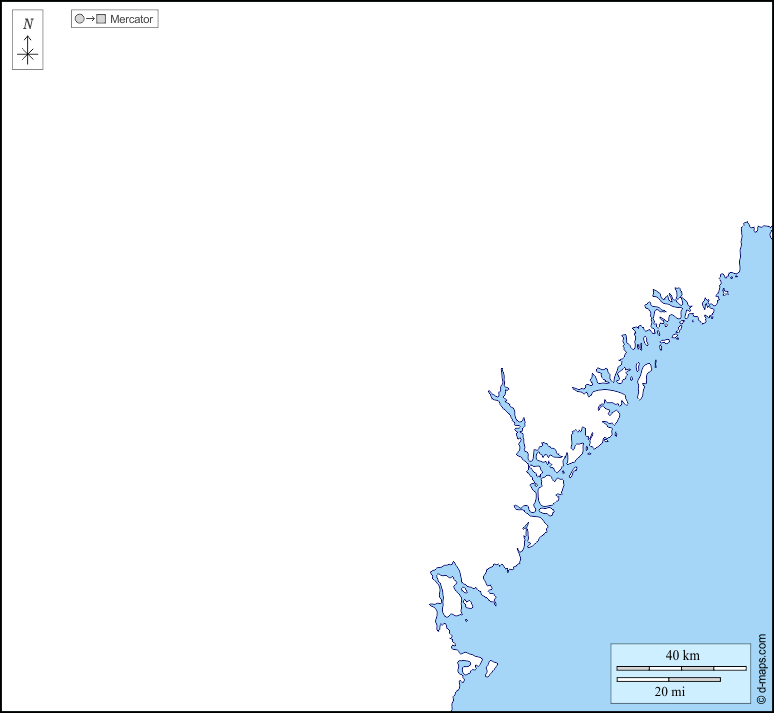Click the 40 km scale label
Image resolution: width=774 pixels, height=713 pixels.
coord(682,655)
